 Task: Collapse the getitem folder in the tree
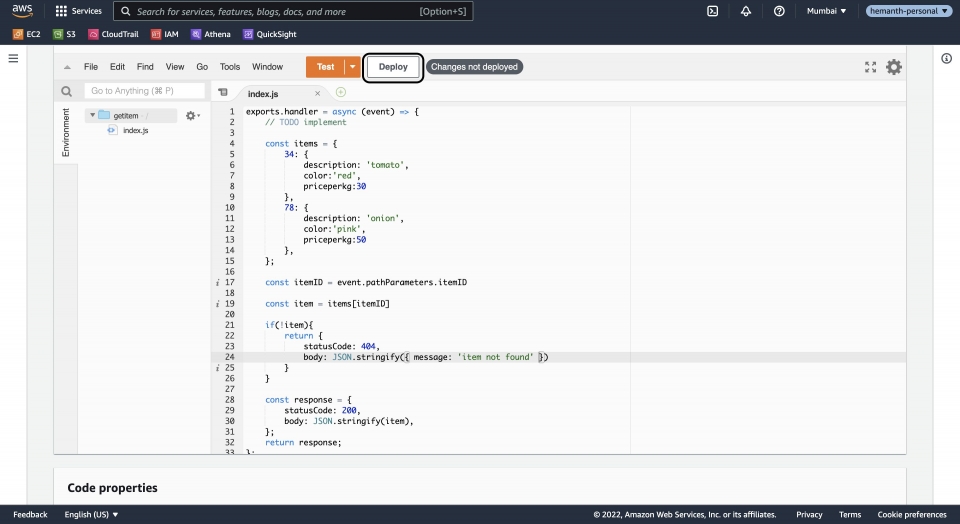[x=92, y=115]
